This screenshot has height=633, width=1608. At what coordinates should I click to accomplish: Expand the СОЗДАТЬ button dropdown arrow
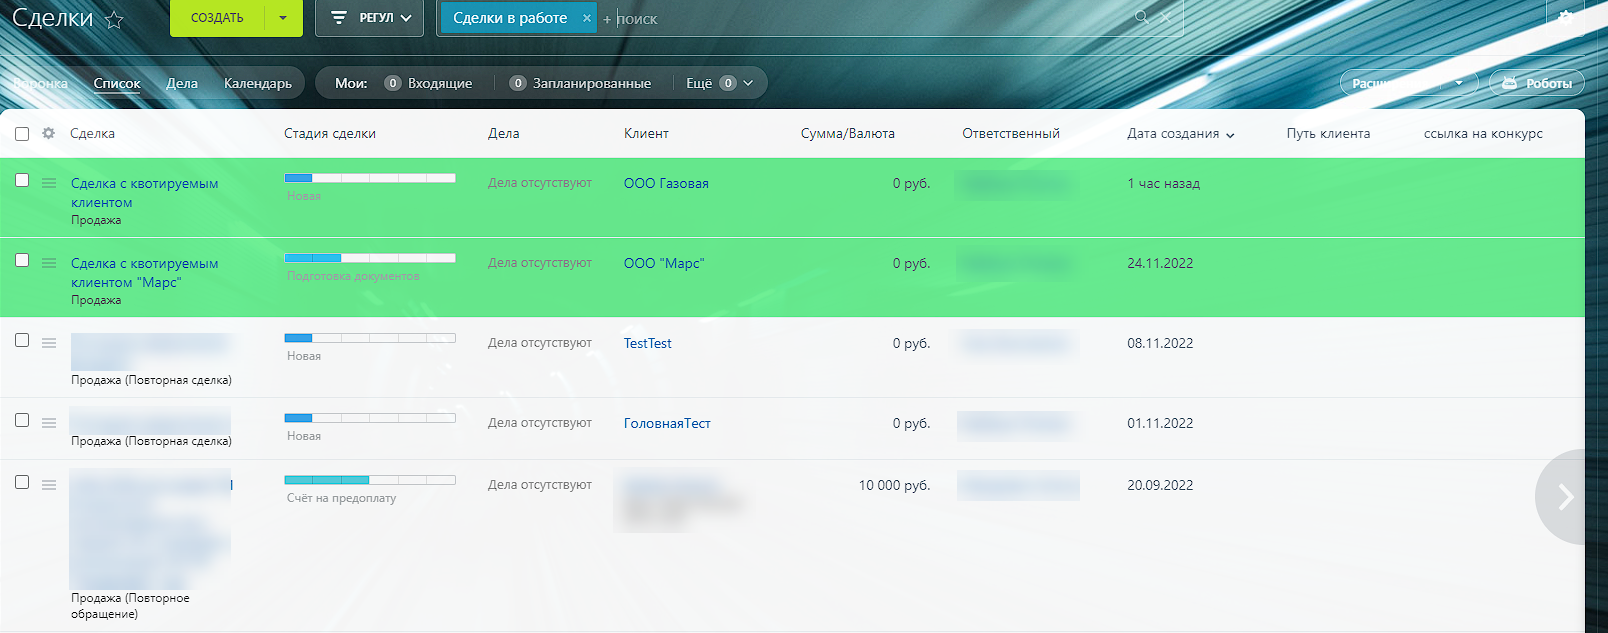(283, 18)
